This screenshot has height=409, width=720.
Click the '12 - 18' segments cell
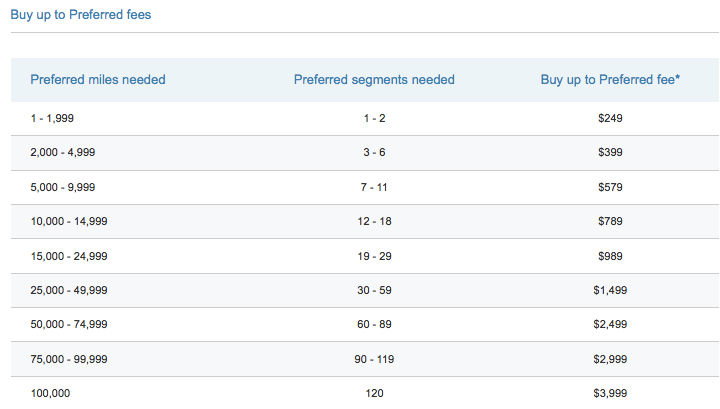click(374, 221)
